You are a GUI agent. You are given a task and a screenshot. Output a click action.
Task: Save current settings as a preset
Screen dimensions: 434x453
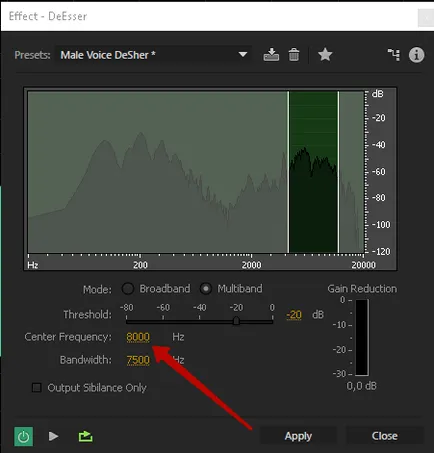click(x=271, y=55)
